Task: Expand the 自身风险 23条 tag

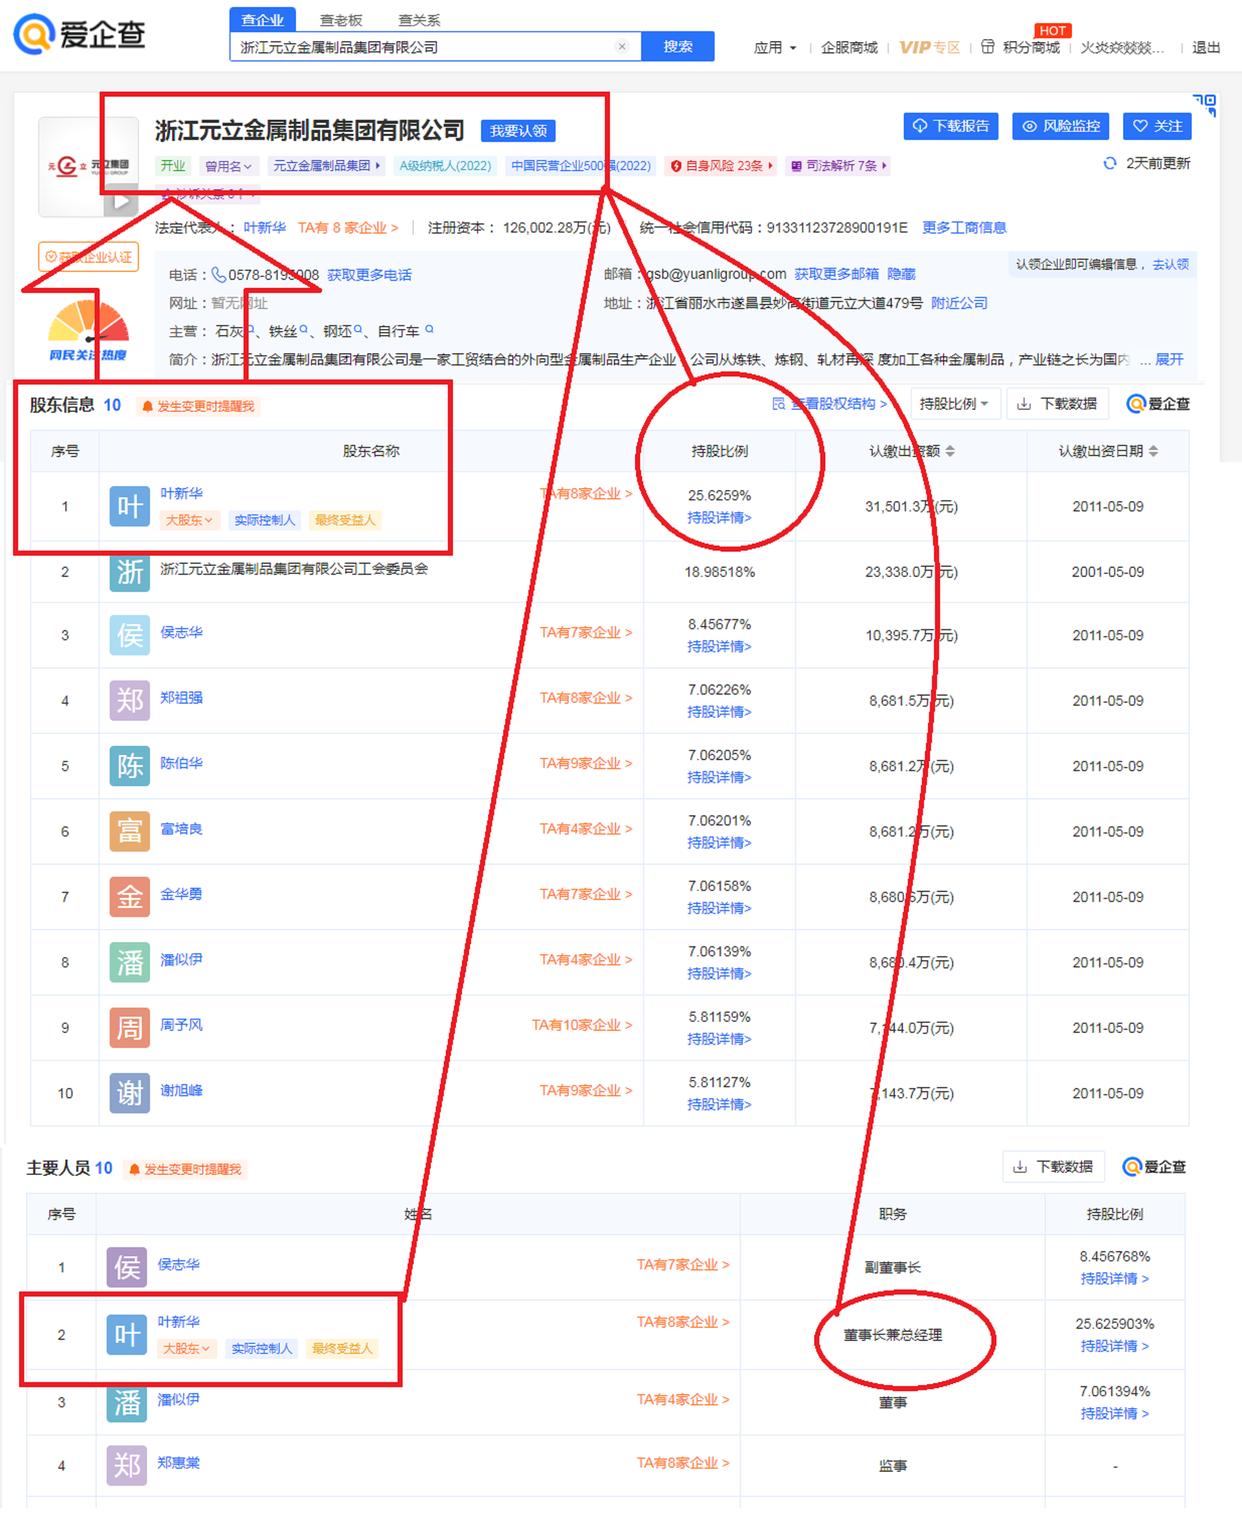Action: pyautogui.click(x=722, y=166)
